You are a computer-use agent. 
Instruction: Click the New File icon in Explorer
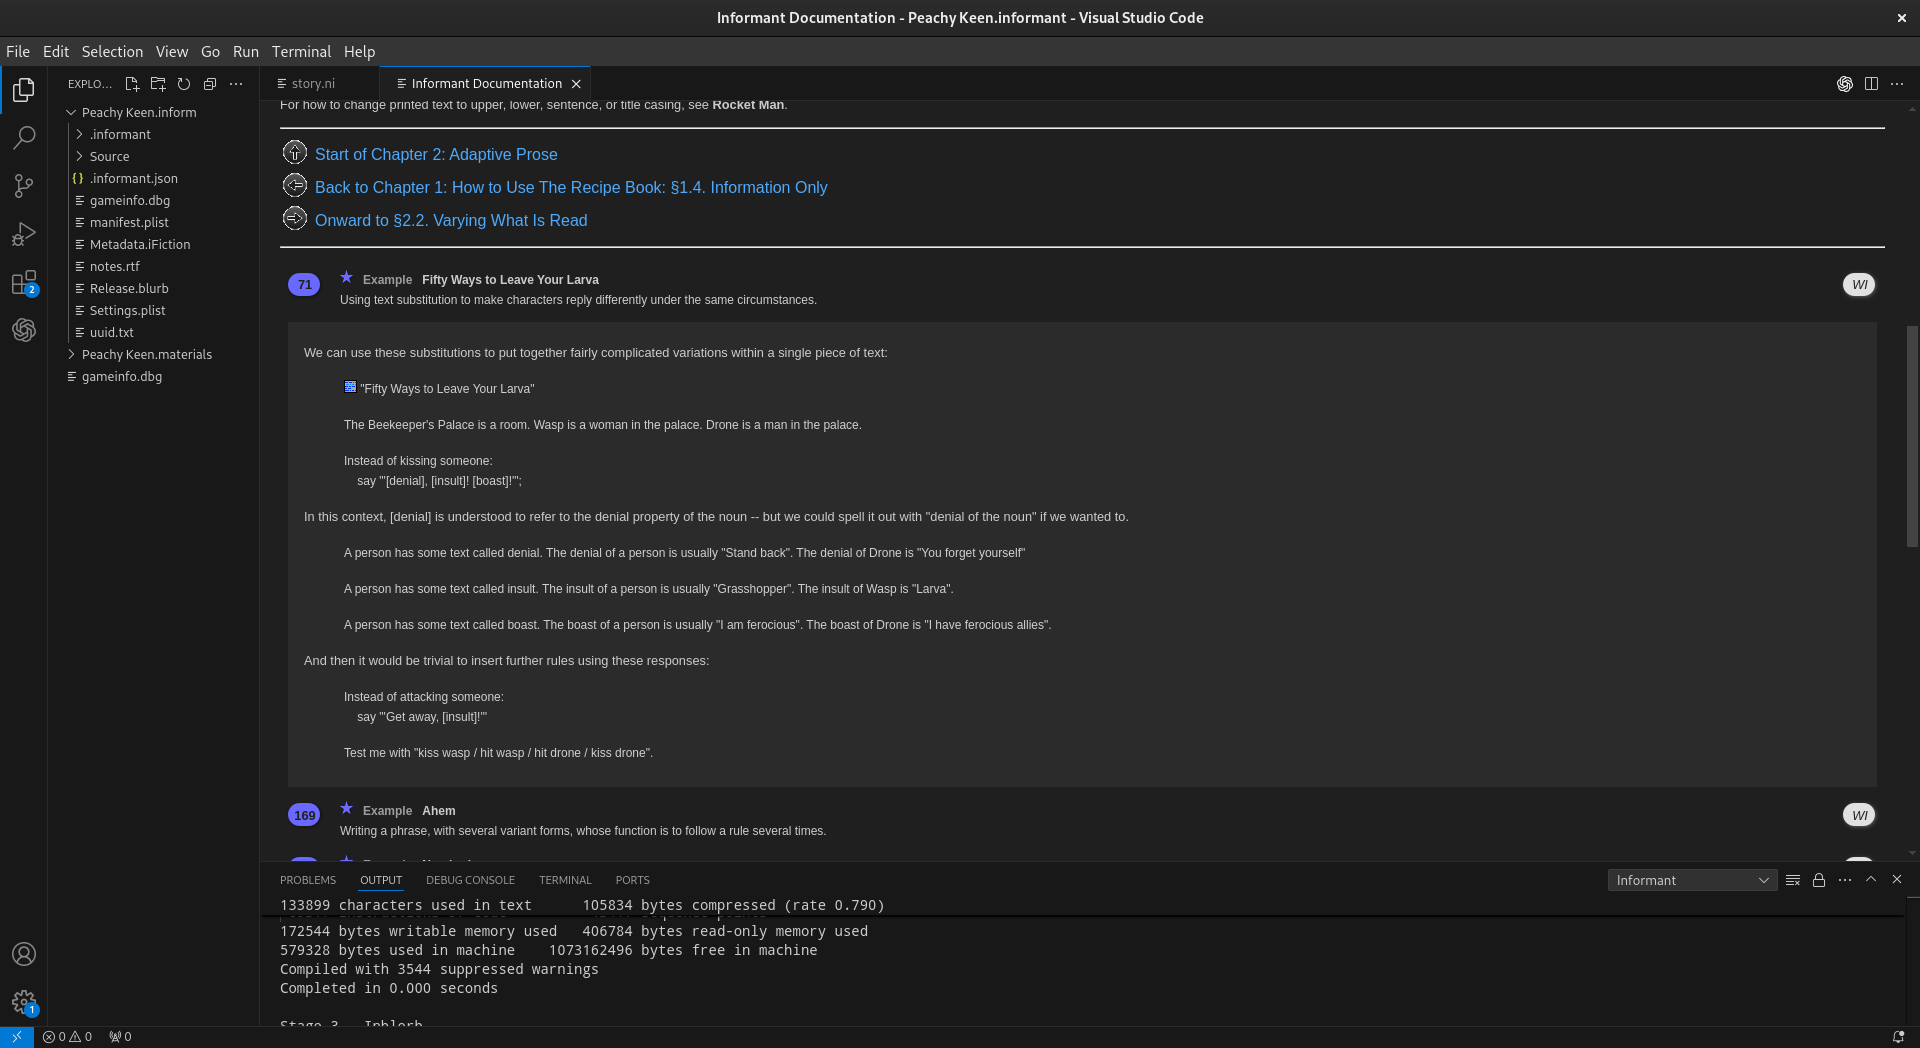[x=132, y=84]
